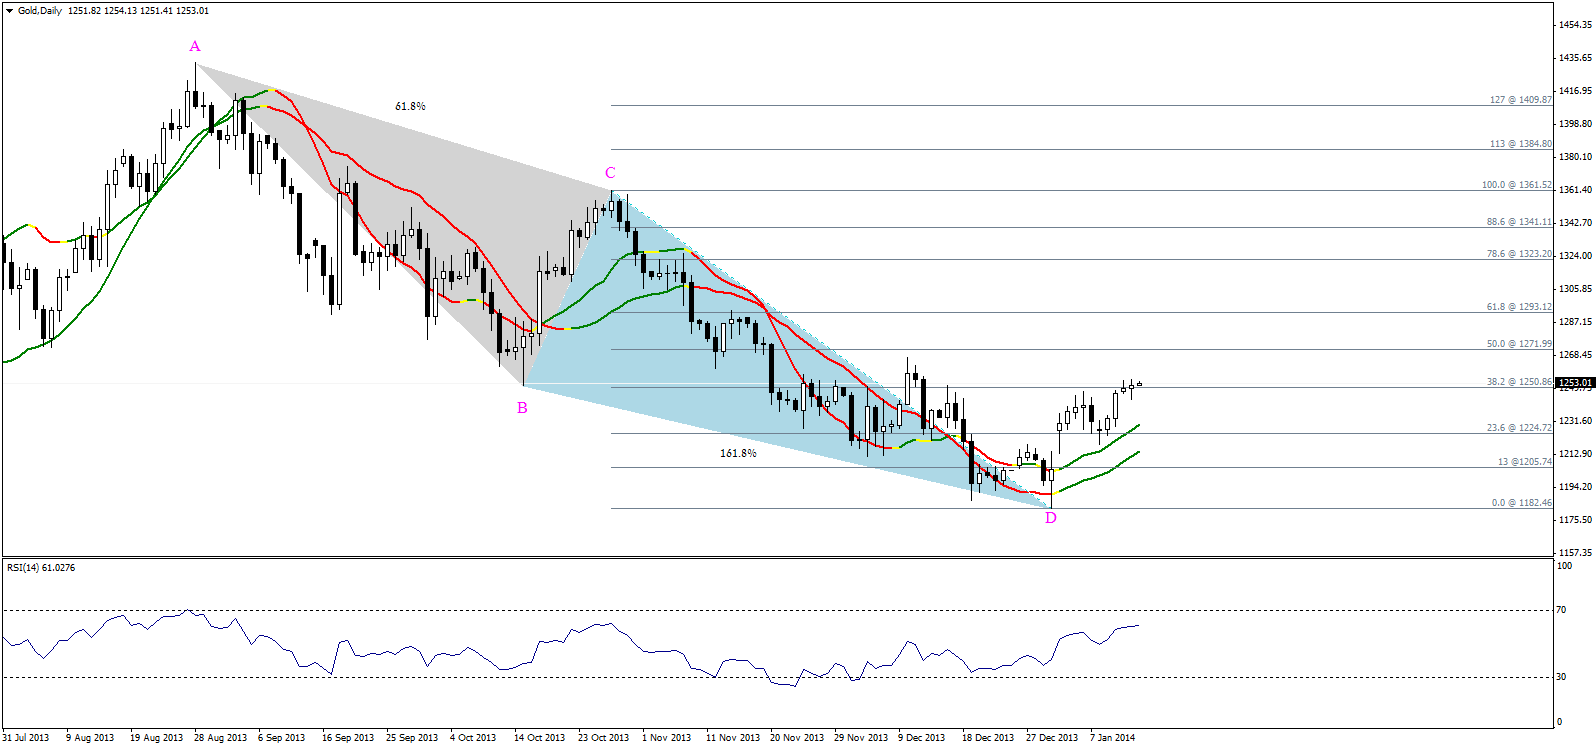Click date label 11 Nov 2013
The width and height of the screenshot is (1596, 746).
click(x=733, y=738)
